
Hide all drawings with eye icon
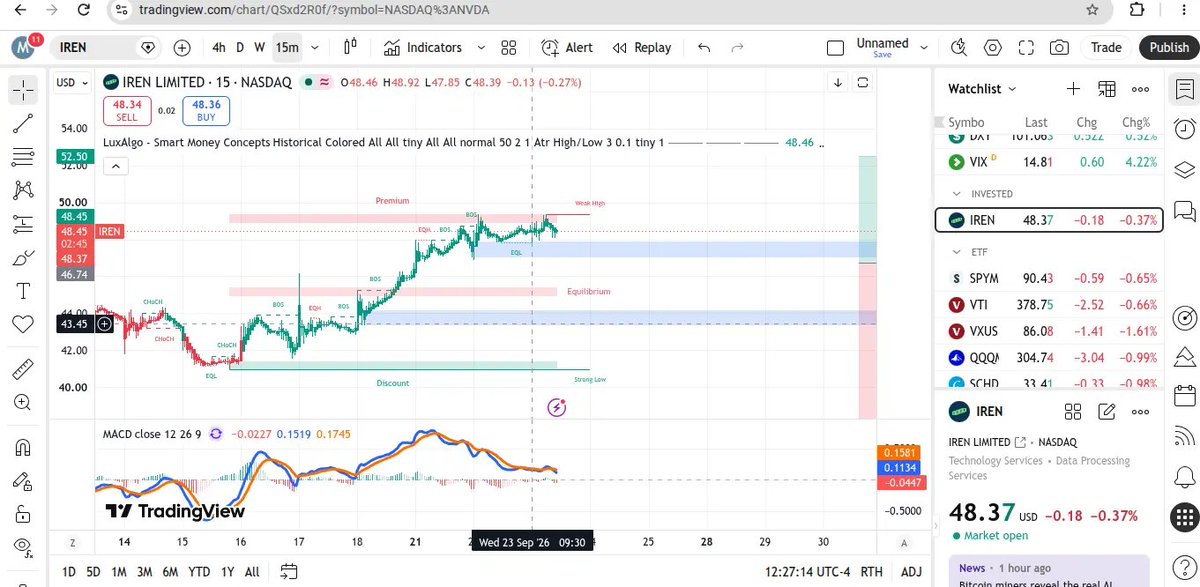[23, 547]
